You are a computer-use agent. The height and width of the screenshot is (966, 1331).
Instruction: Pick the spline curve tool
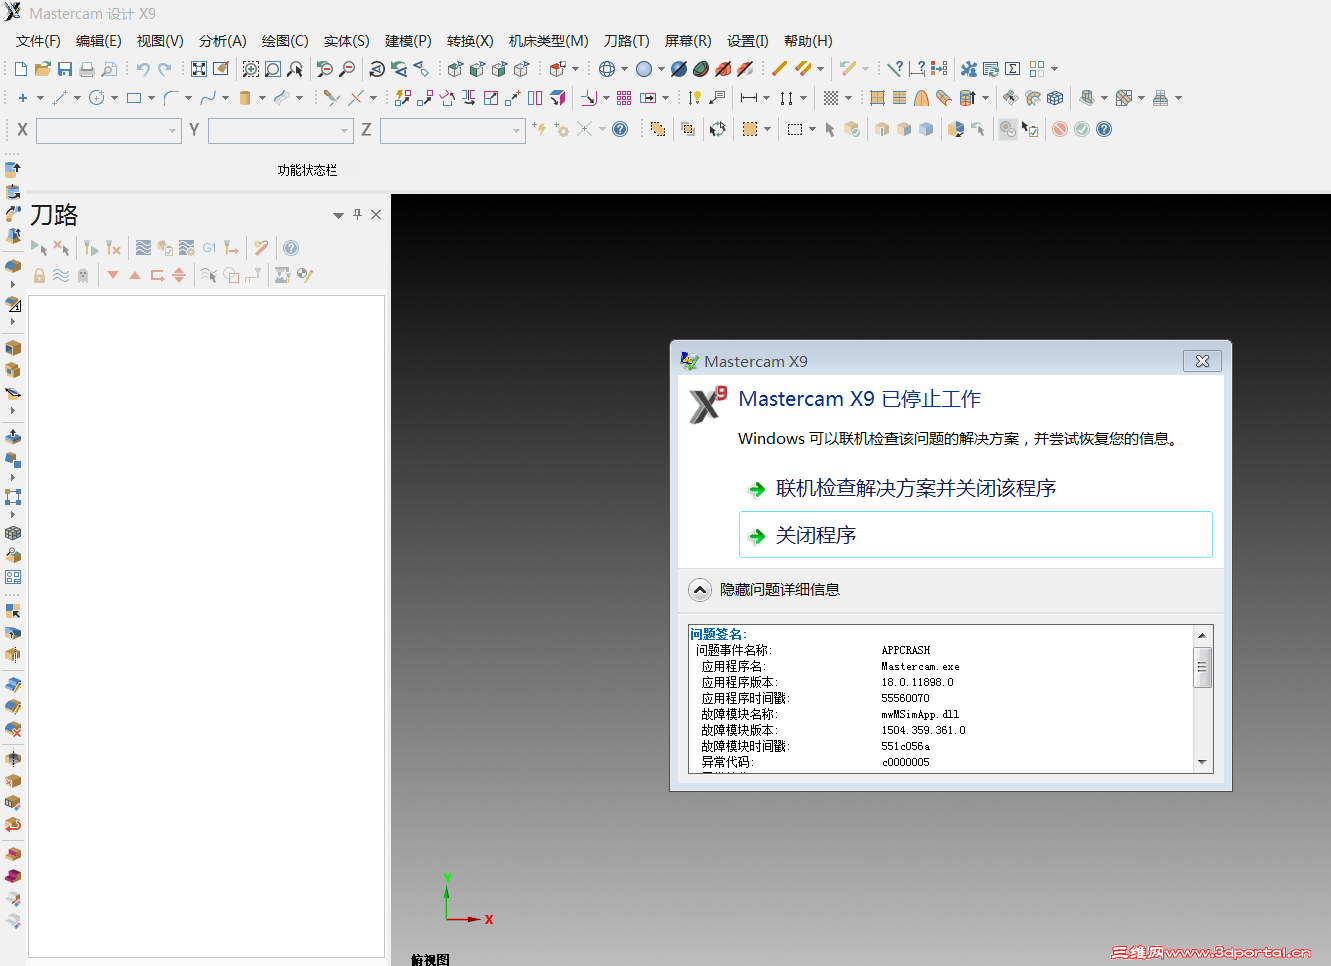pyautogui.click(x=208, y=98)
